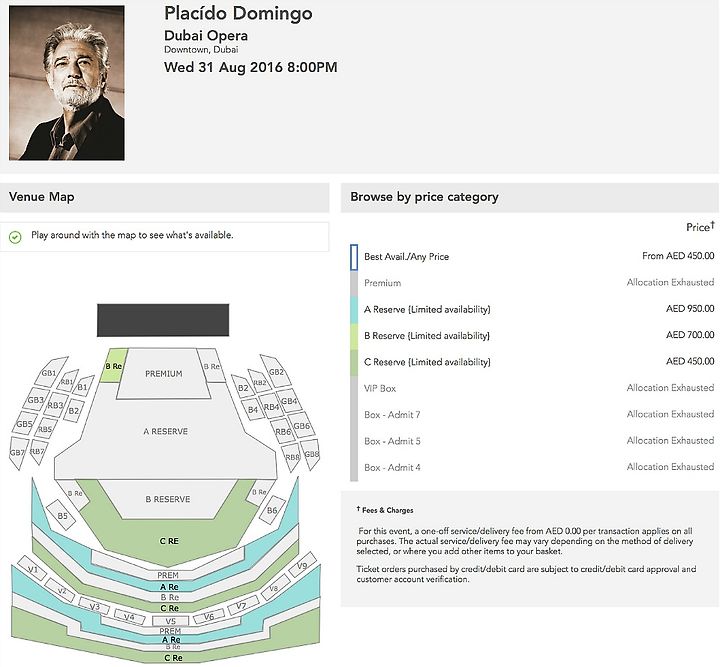Select box V1 on the lower left

coord(33,569)
